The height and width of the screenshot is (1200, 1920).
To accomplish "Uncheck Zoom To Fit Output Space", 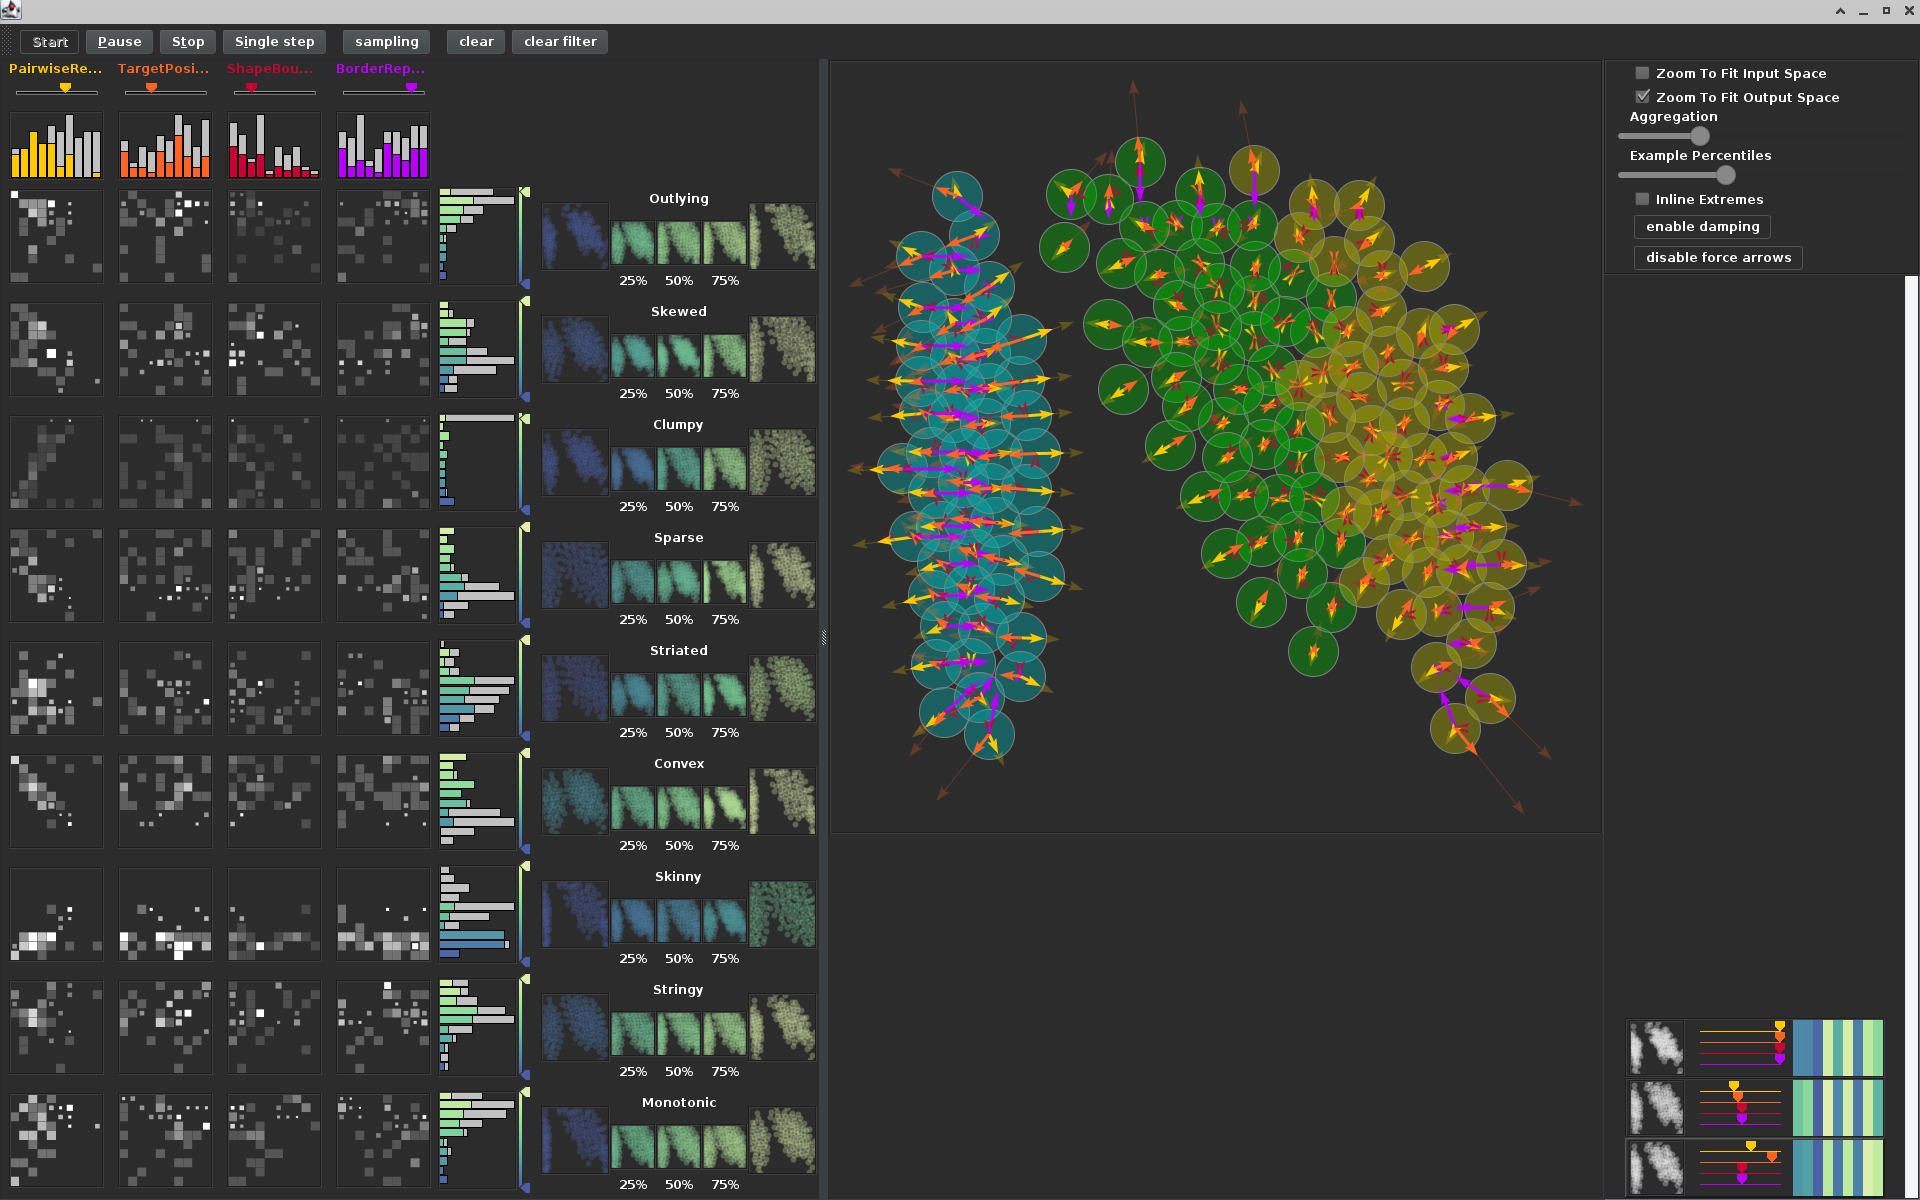I will (1643, 96).
